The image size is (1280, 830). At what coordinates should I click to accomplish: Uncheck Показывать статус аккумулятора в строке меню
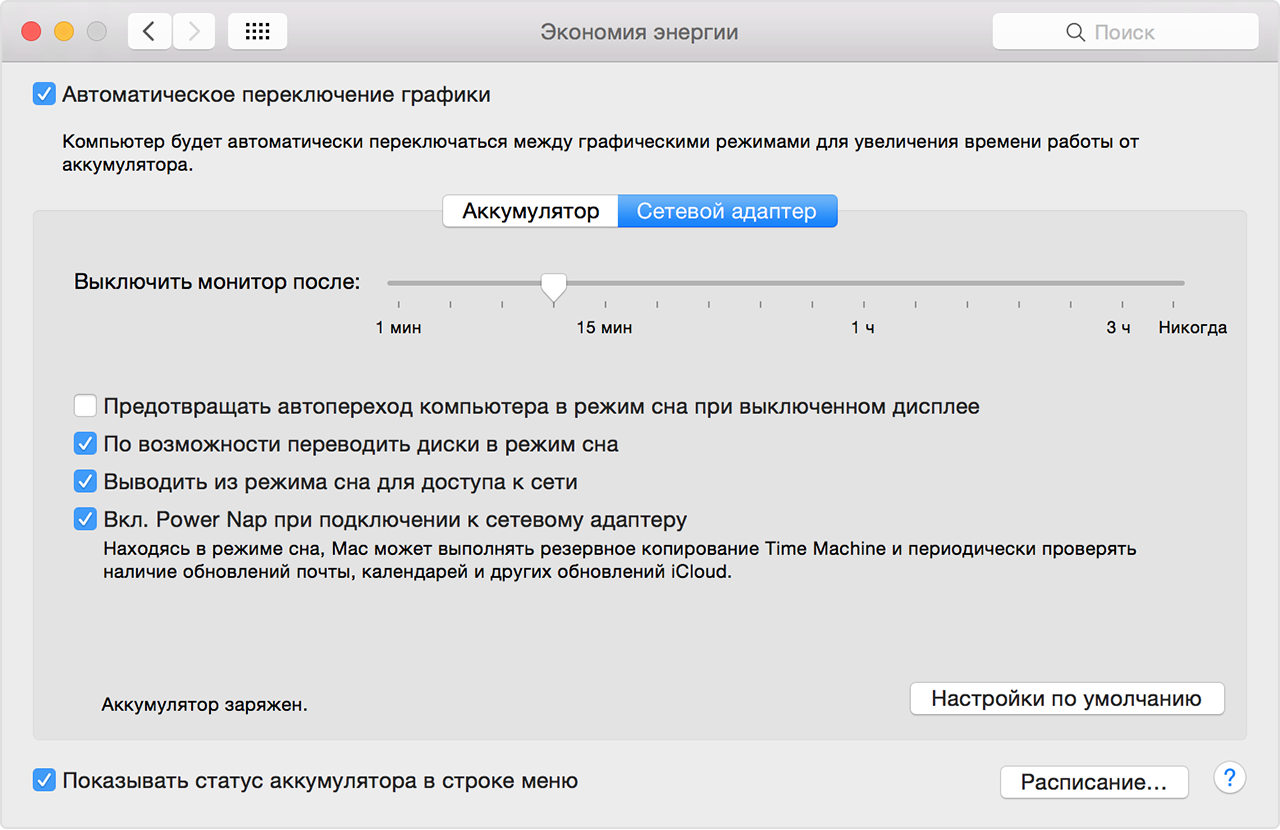(44, 781)
